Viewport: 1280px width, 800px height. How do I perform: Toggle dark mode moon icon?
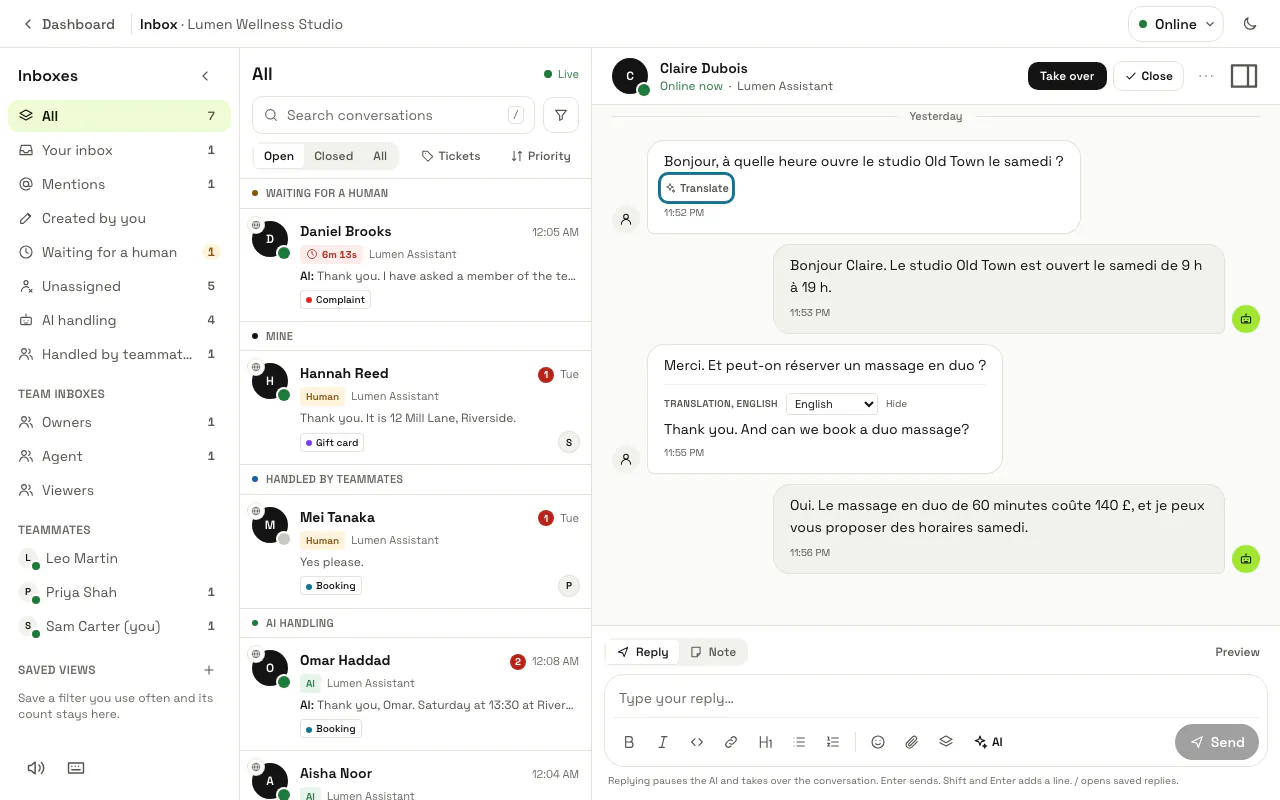tap(1249, 24)
